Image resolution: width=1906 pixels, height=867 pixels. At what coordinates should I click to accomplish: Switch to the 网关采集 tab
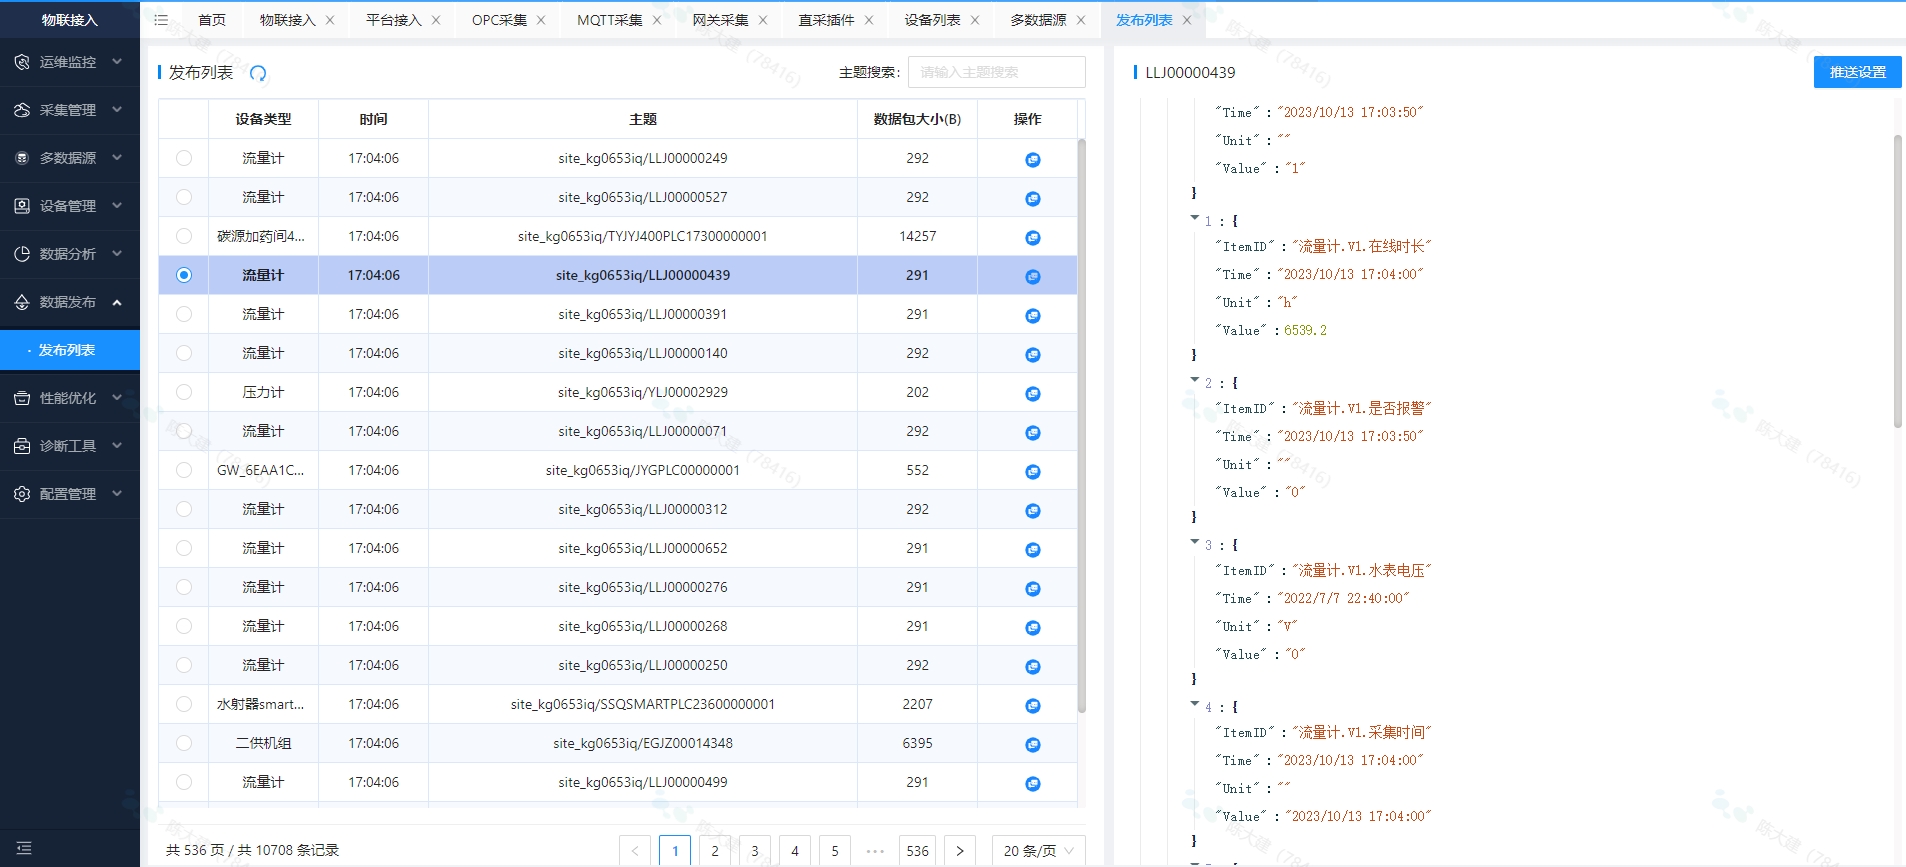[720, 20]
